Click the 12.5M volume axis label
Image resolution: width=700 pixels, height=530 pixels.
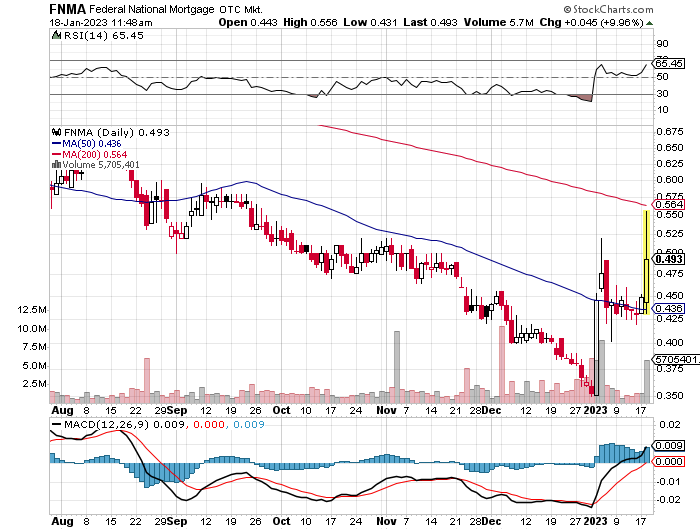32,309
